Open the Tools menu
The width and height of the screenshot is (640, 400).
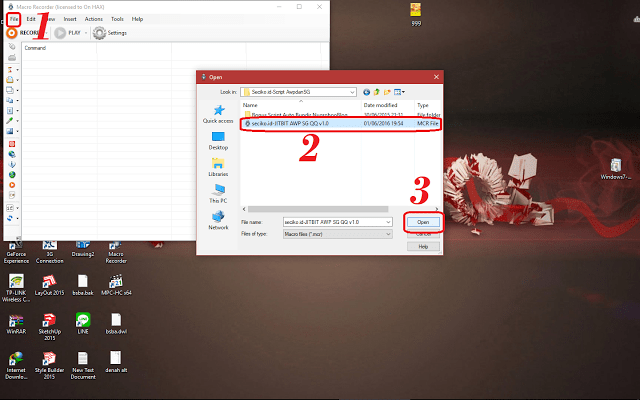click(117, 18)
